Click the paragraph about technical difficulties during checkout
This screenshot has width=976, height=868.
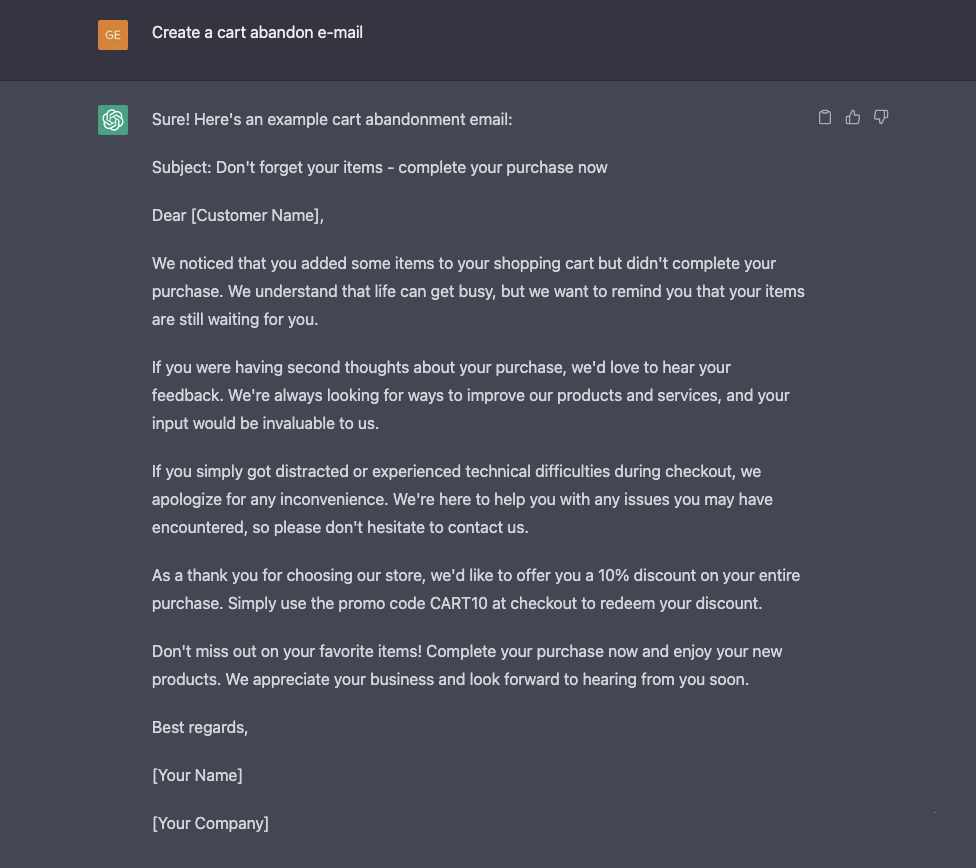pyautogui.click(x=462, y=499)
